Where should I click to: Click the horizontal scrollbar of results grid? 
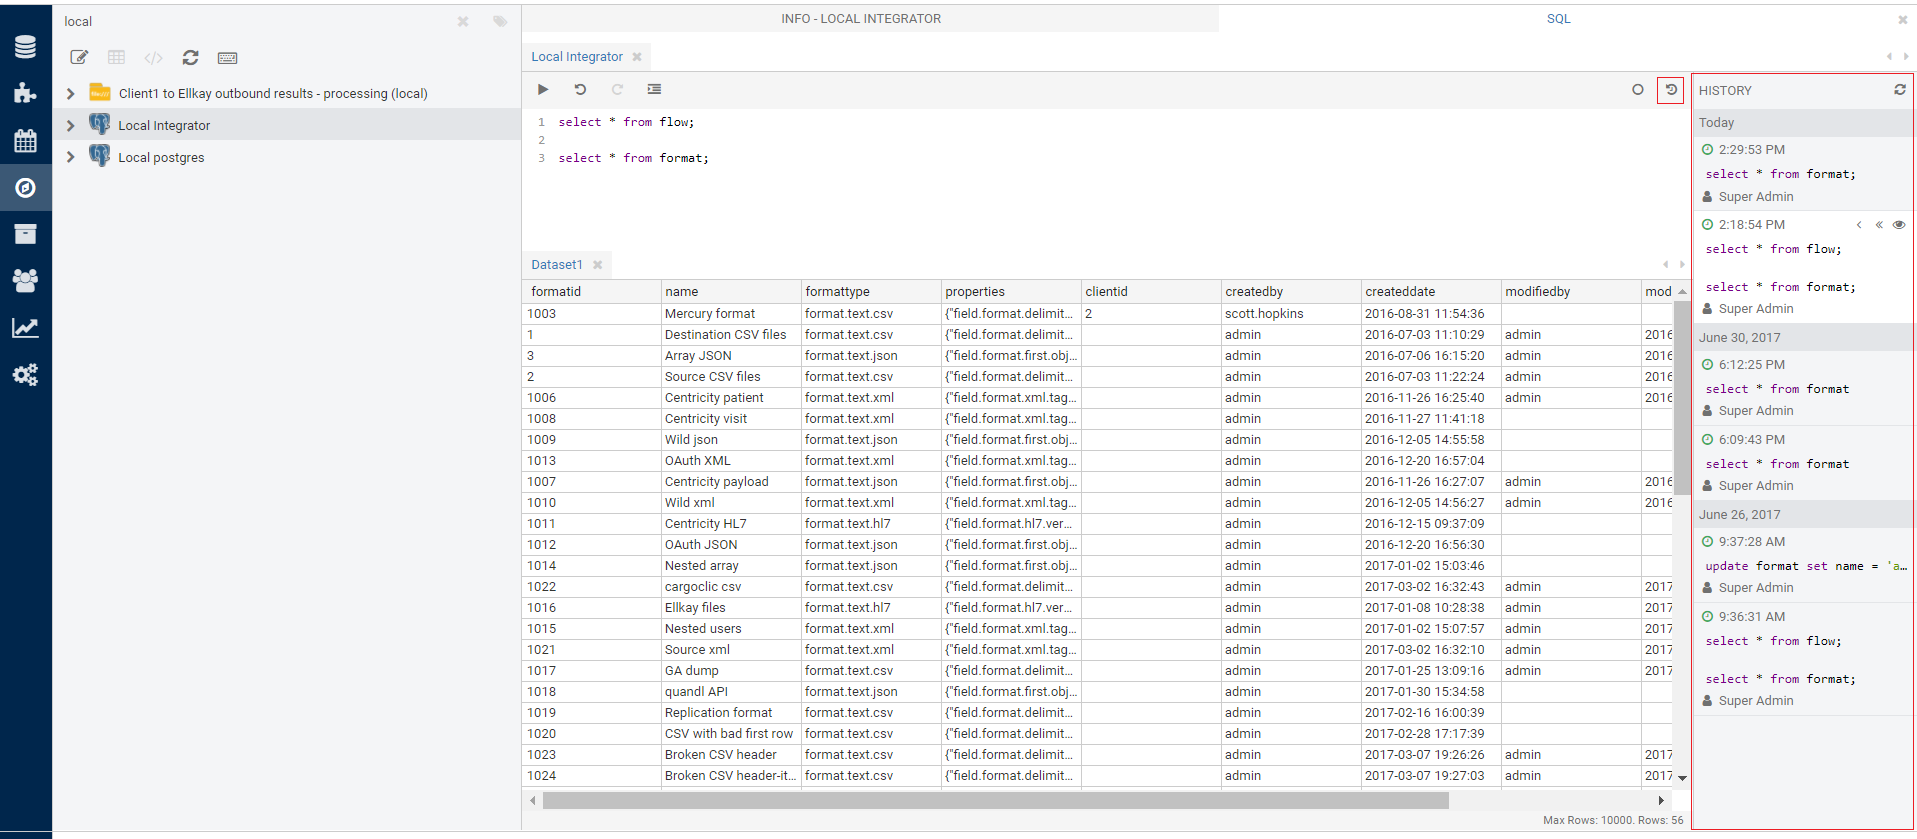click(995, 800)
